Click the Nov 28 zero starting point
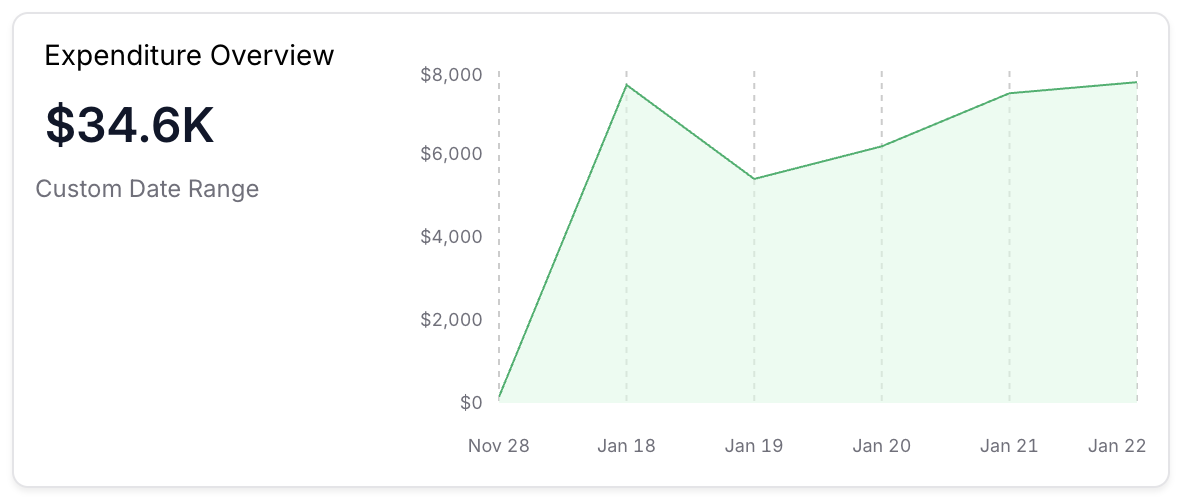 coord(498,402)
